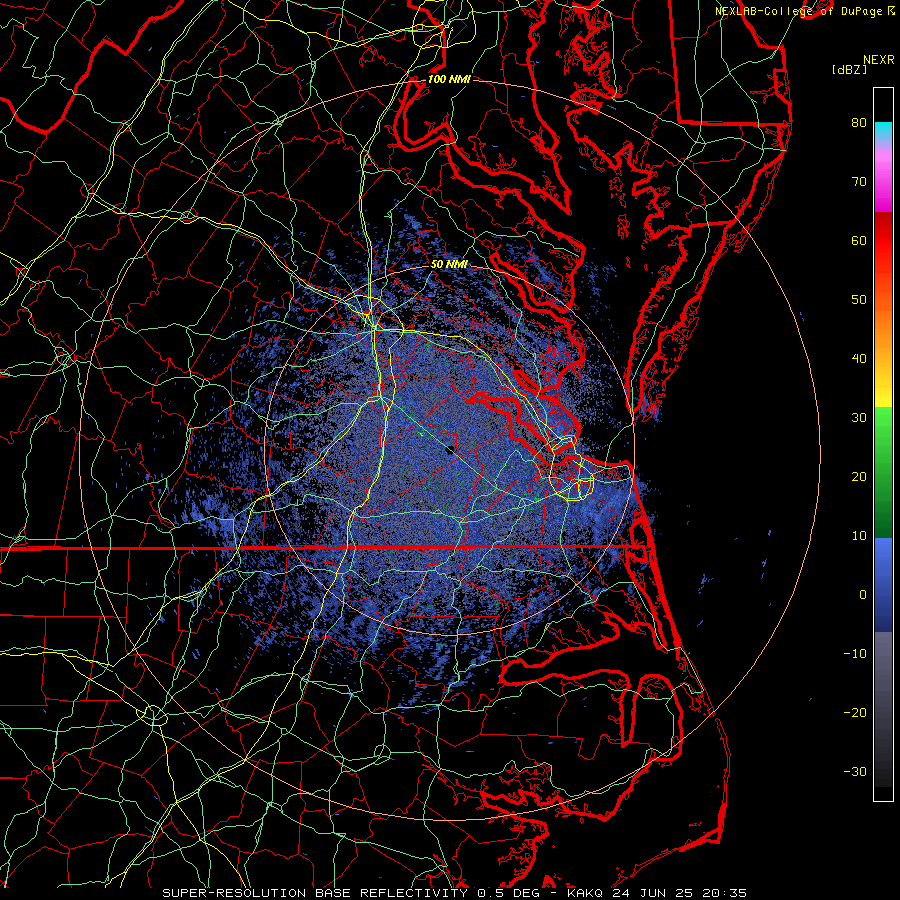Screen dimensions: 900x900
Task: Click the -20 value on dBZ scale
Action: click(x=855, y=713)
